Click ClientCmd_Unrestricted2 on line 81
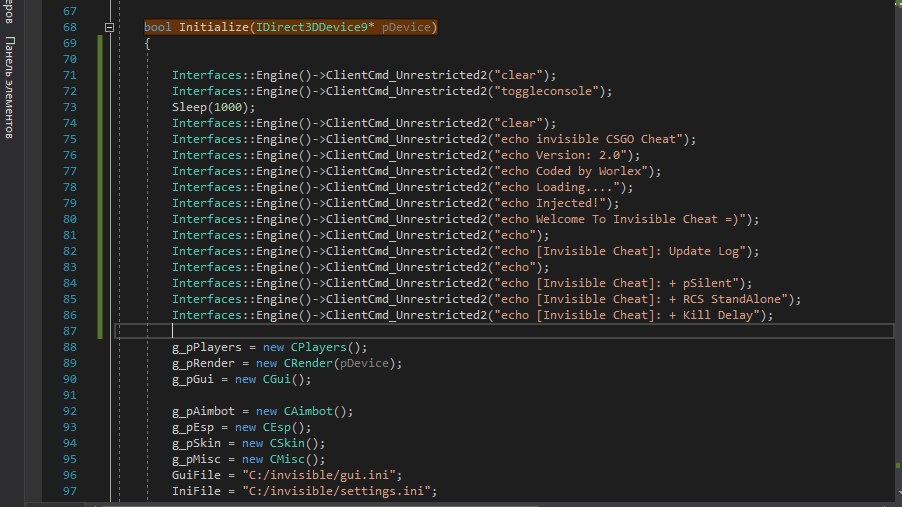 click(x=406, y=235)
